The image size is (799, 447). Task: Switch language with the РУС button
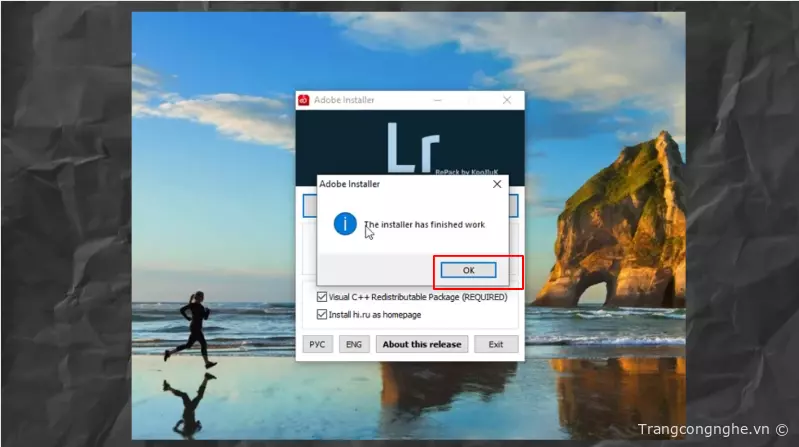click(317, 344)
